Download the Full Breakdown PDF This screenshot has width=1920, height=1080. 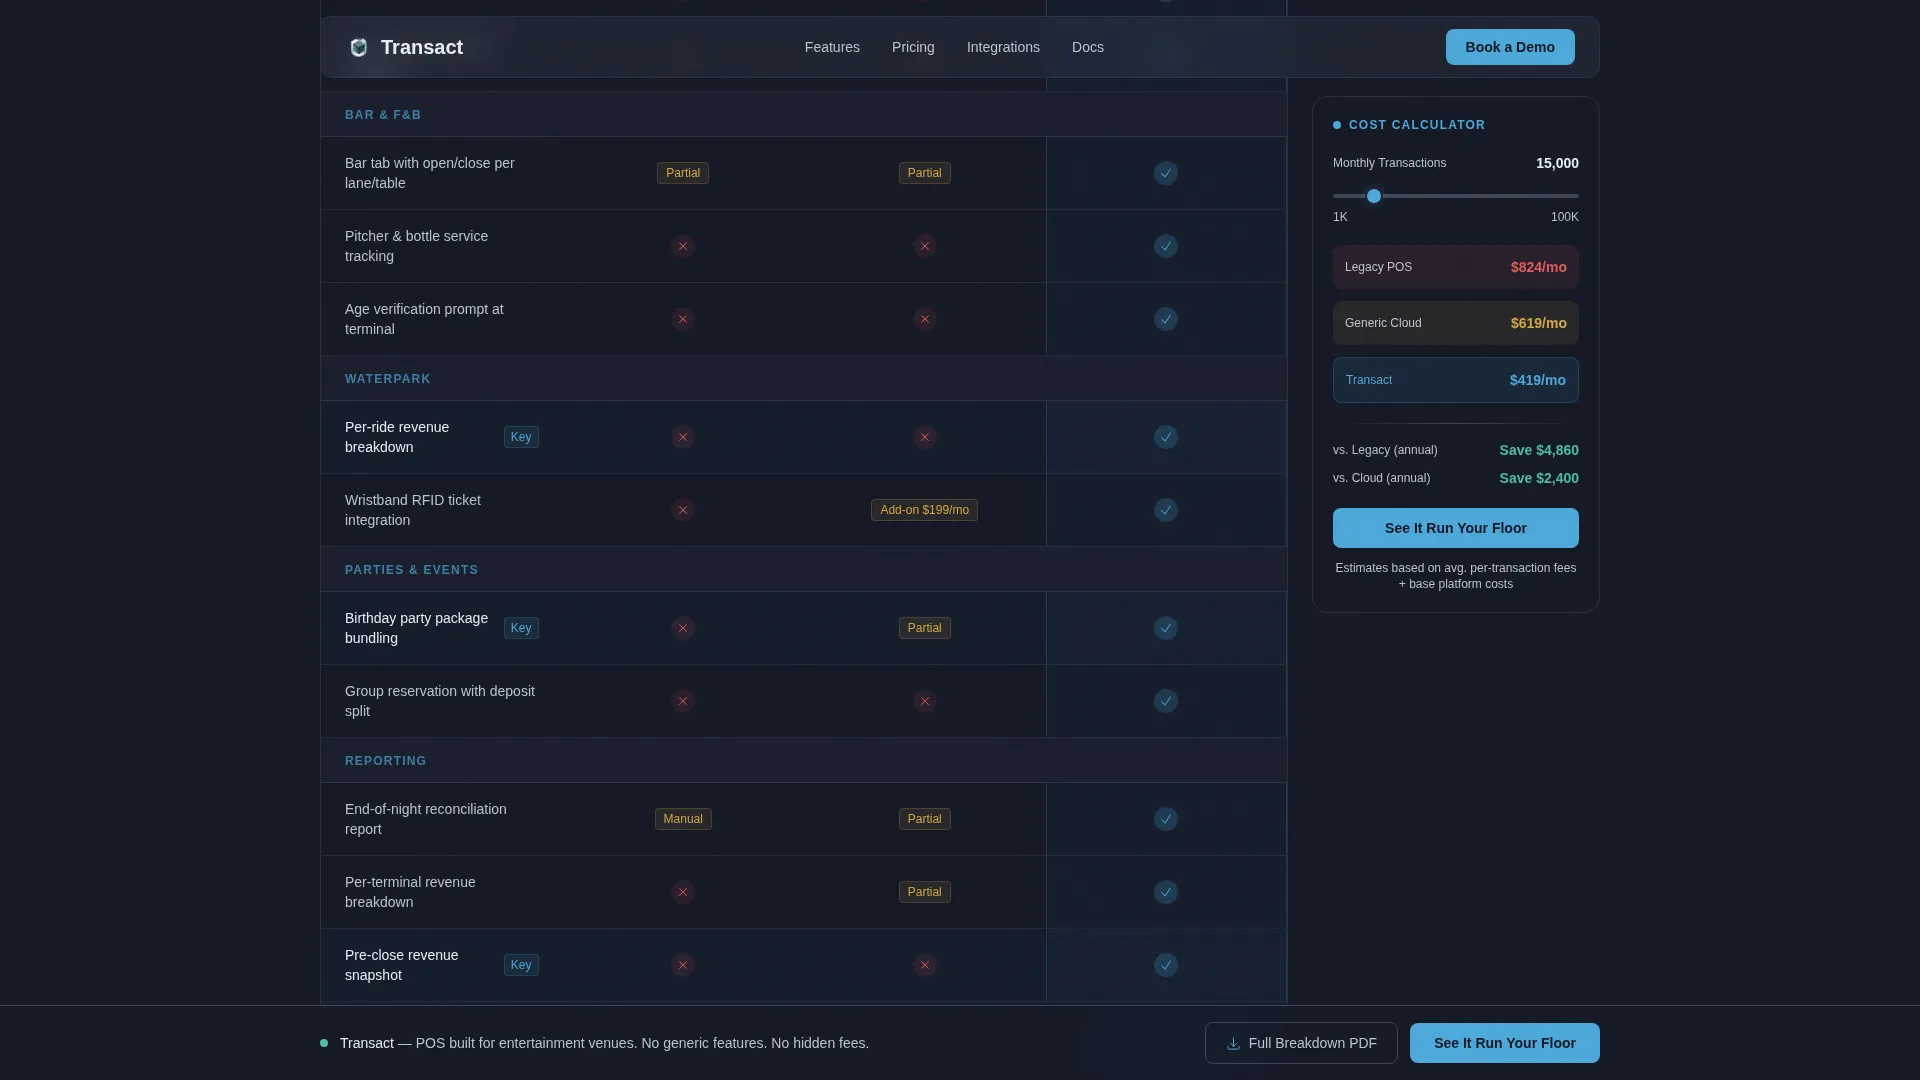1301,1043
